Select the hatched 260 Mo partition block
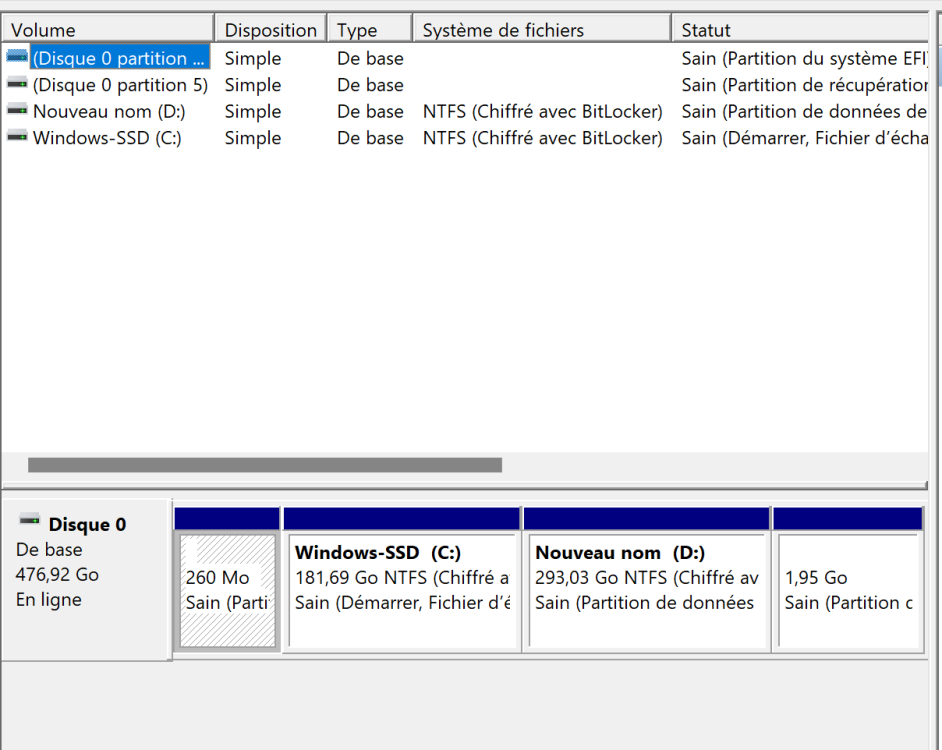The width and height of the screenshot is (942, 750). pos(227,590)
